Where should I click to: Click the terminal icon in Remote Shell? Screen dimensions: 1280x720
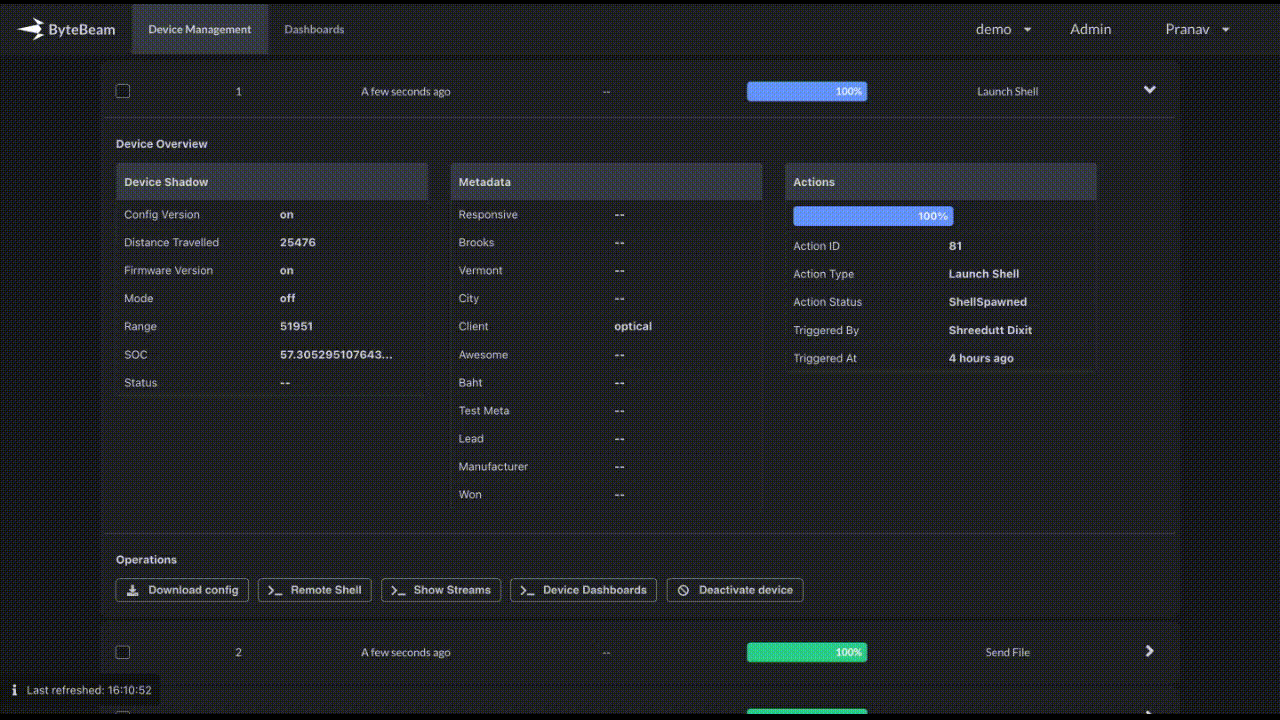pyautogui.click(x=275, y=590)
